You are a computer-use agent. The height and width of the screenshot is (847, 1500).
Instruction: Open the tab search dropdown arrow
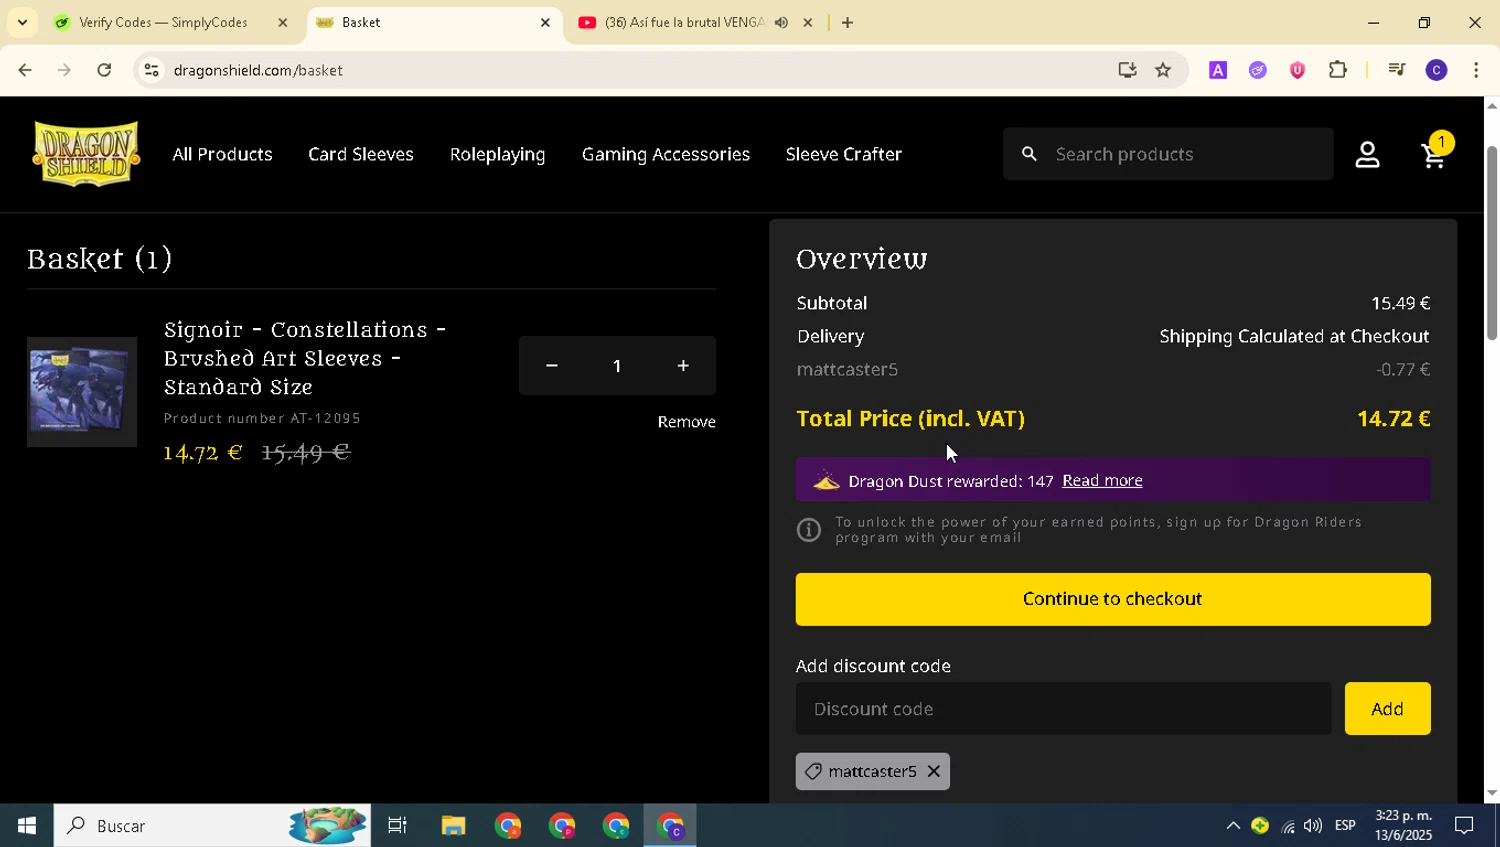[22, 22]
